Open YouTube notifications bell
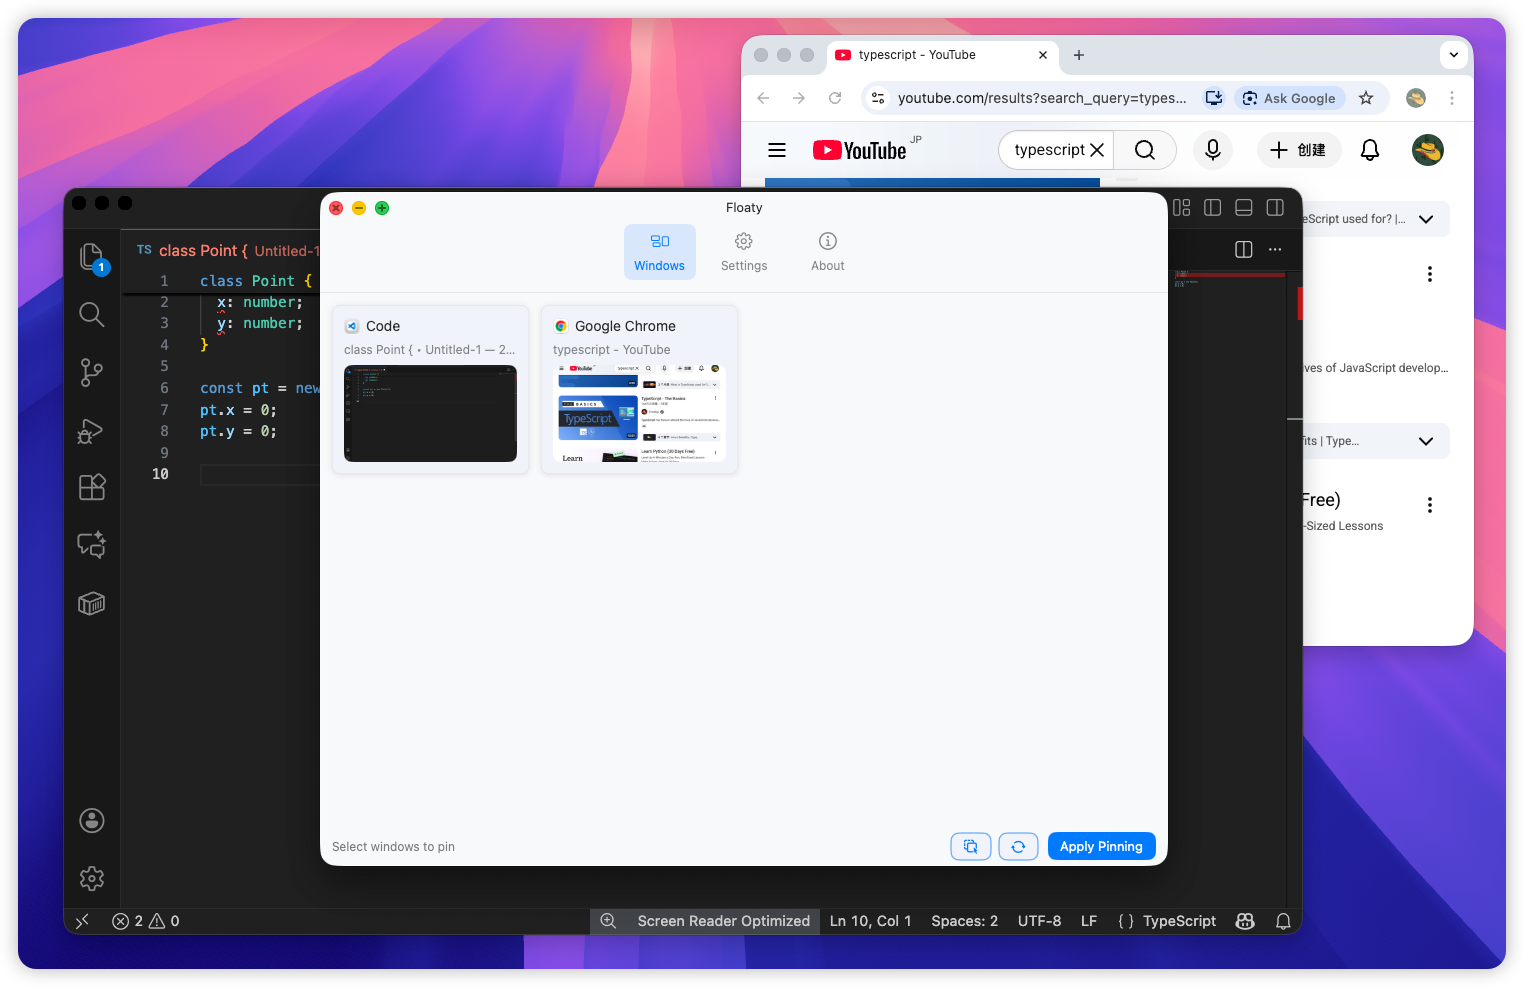The width and height of the screenshot is (1524, 987). tap(1369, 150)
